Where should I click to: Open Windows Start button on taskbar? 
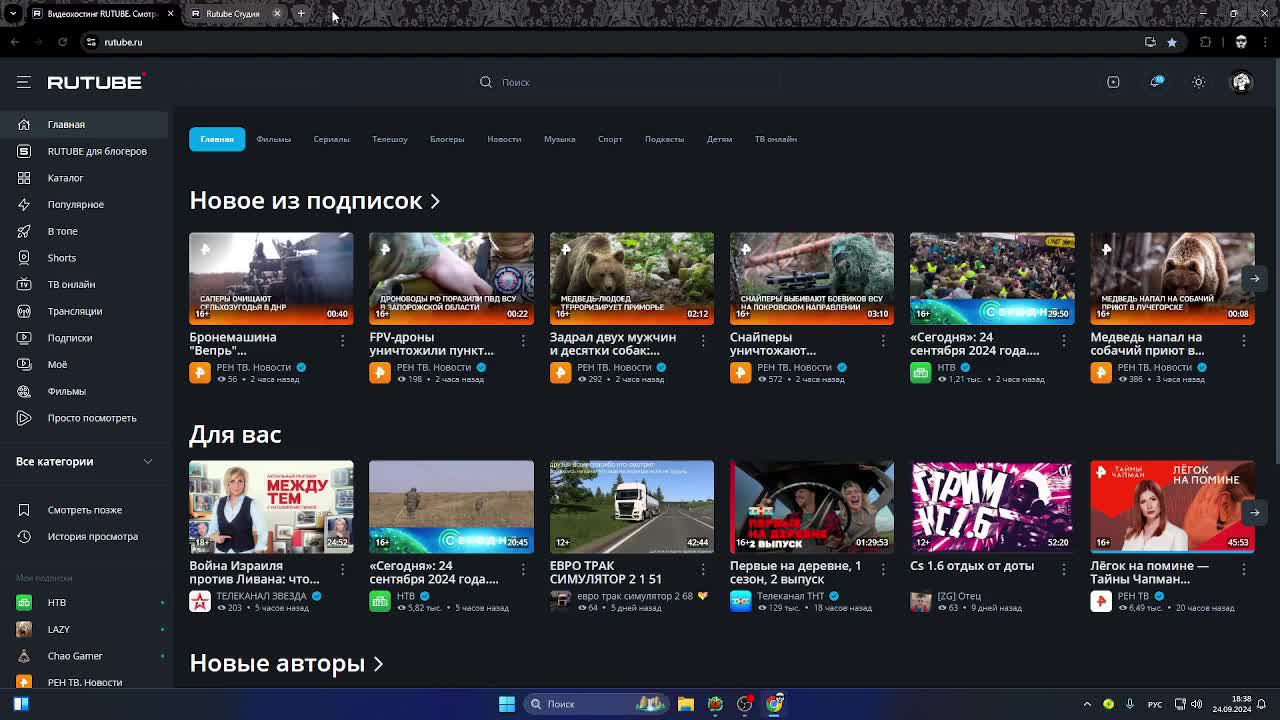point(507,704)
